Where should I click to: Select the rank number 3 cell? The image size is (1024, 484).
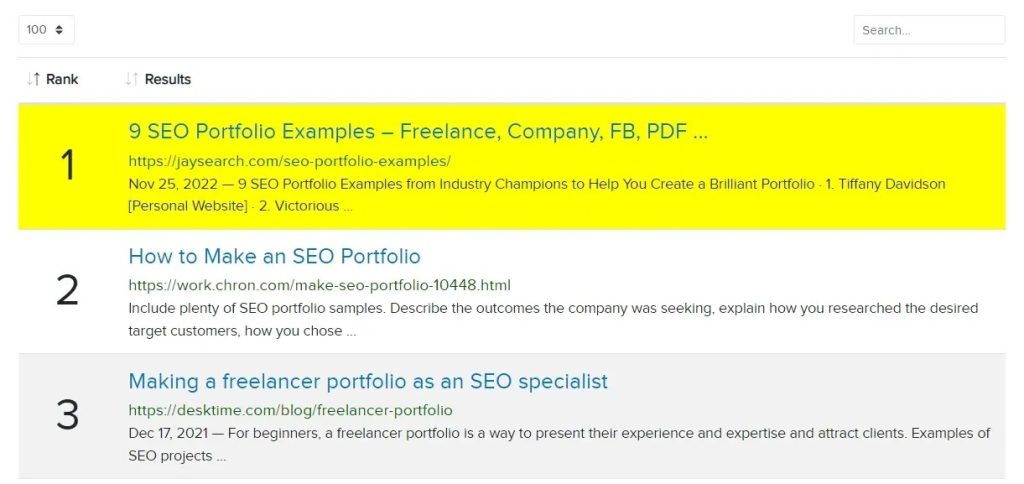click(67, 415)
